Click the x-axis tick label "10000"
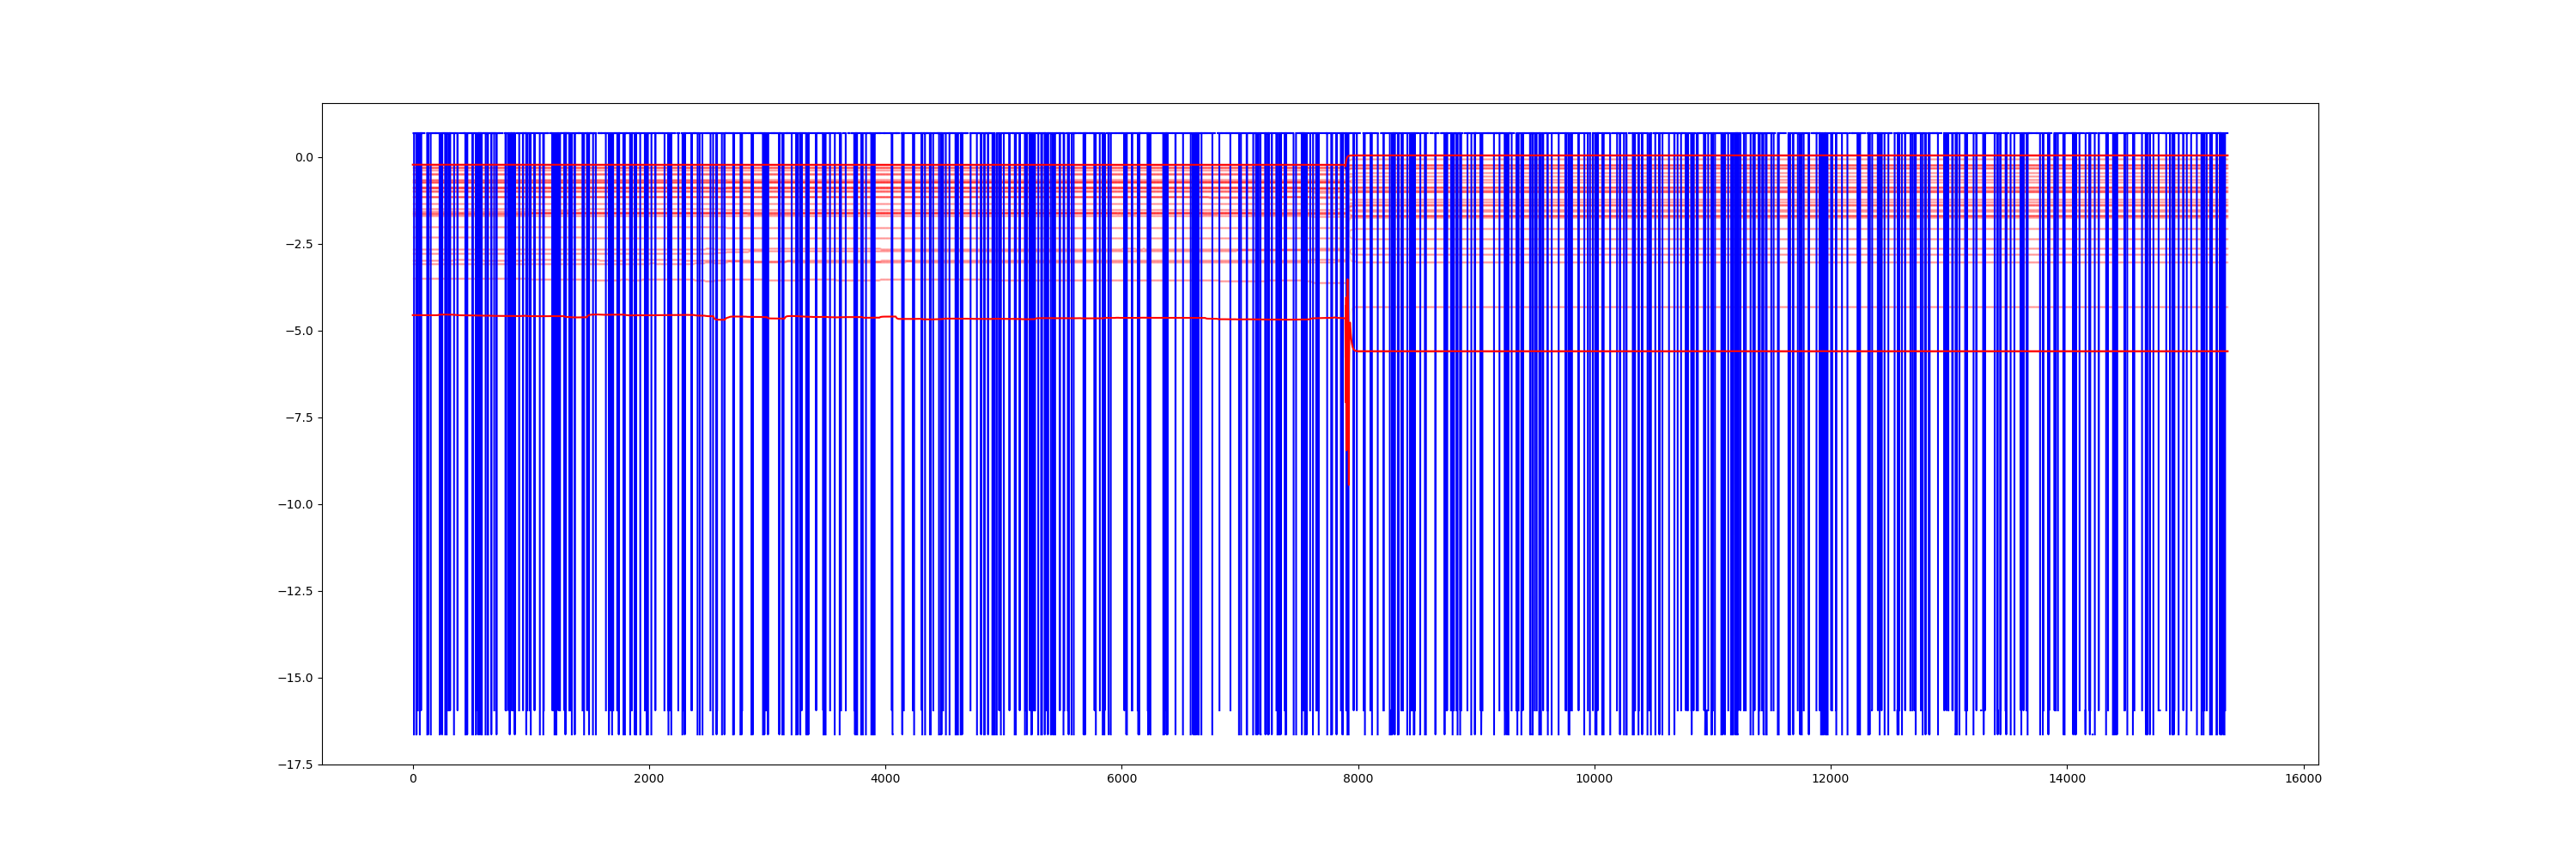2576x859 pixels. (1594, 779)
